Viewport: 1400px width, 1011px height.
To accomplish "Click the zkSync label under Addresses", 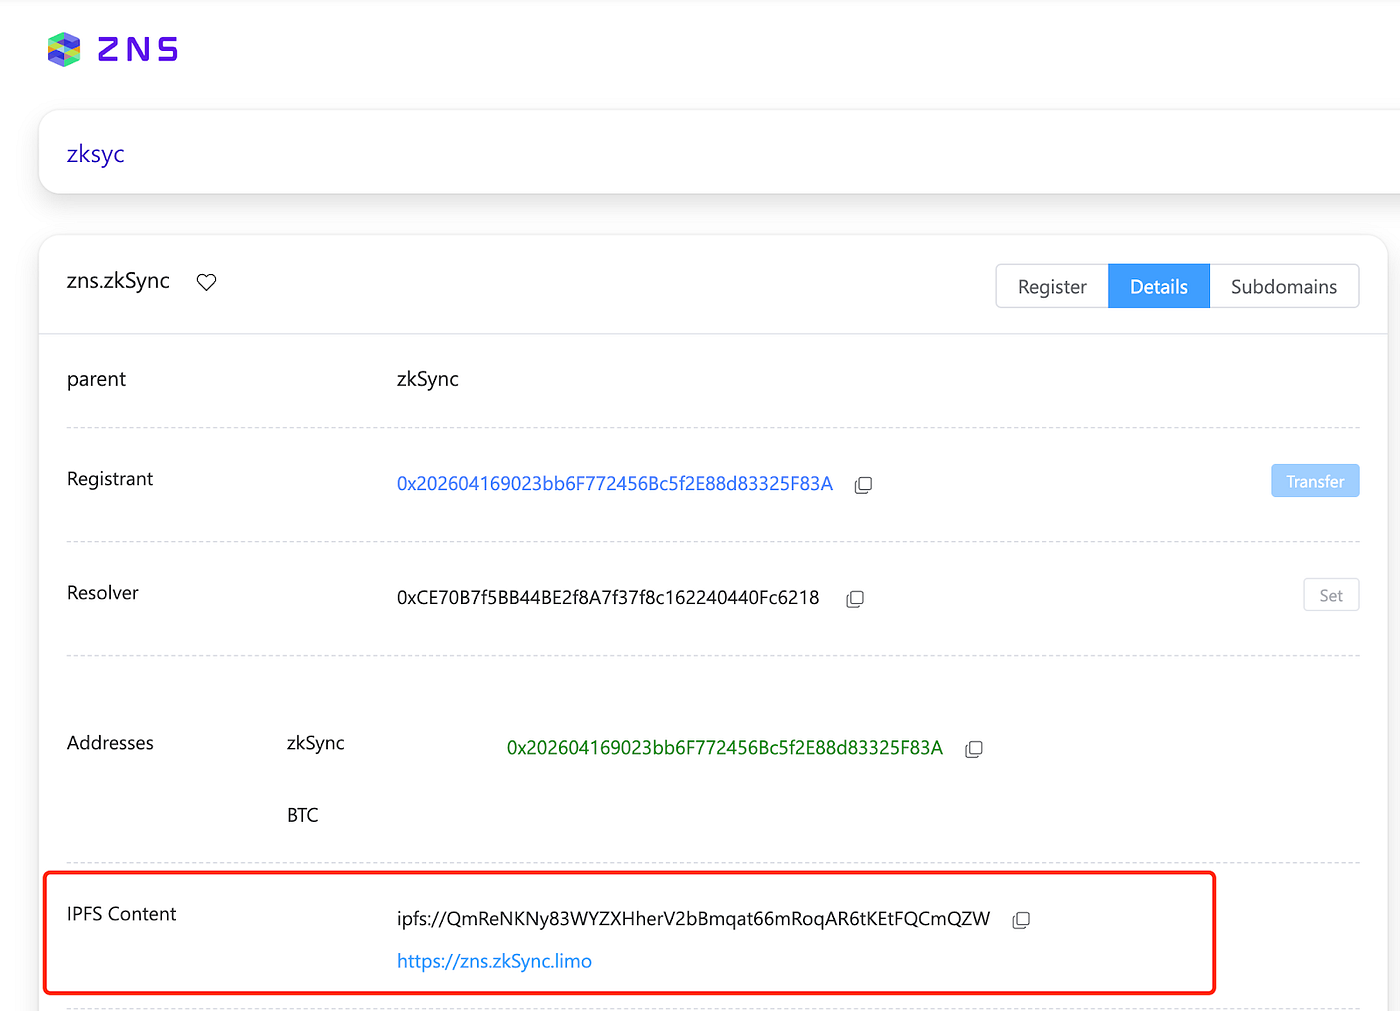I will point(316,743).
